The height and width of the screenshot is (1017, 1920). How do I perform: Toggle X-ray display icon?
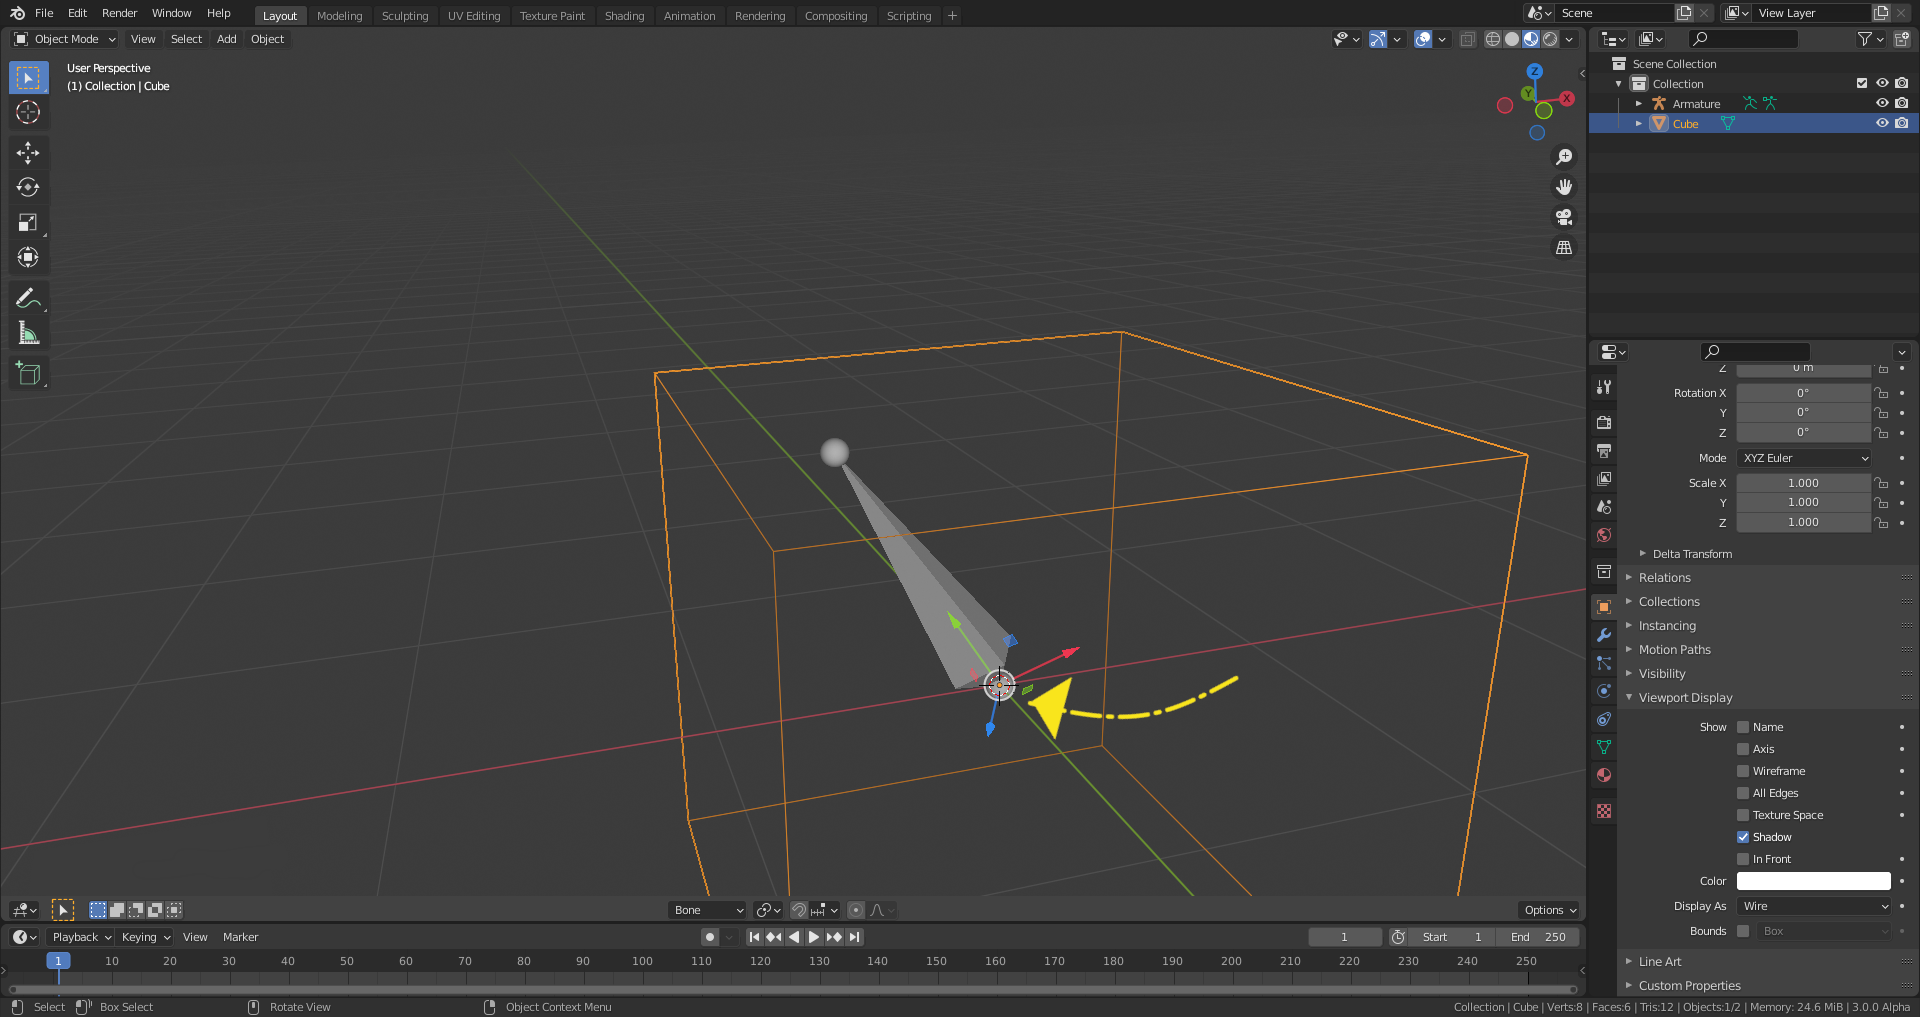1467,39
